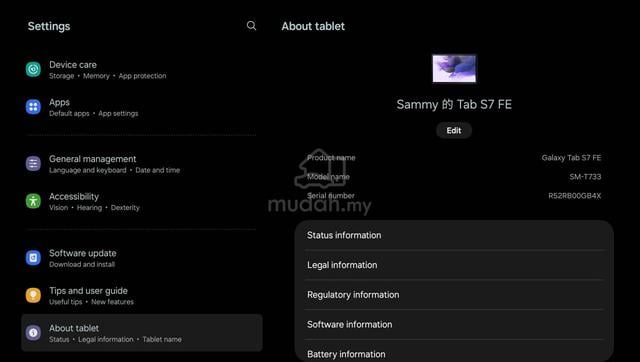The height and width of the screenshot is (362, 640).
Task: Click 'Language and keyboard • Date and time' subtitle
Action: [114, 170]
